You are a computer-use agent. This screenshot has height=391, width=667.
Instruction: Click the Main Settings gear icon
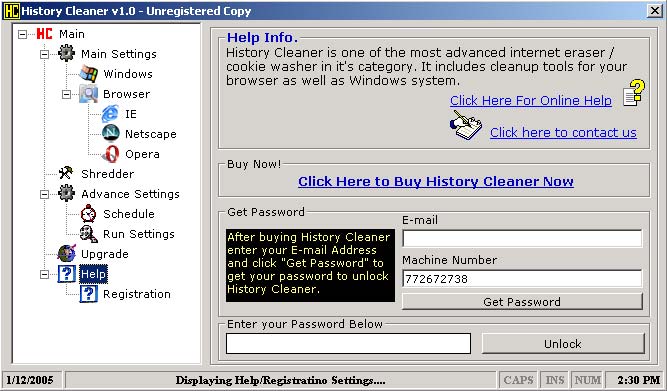66,54
